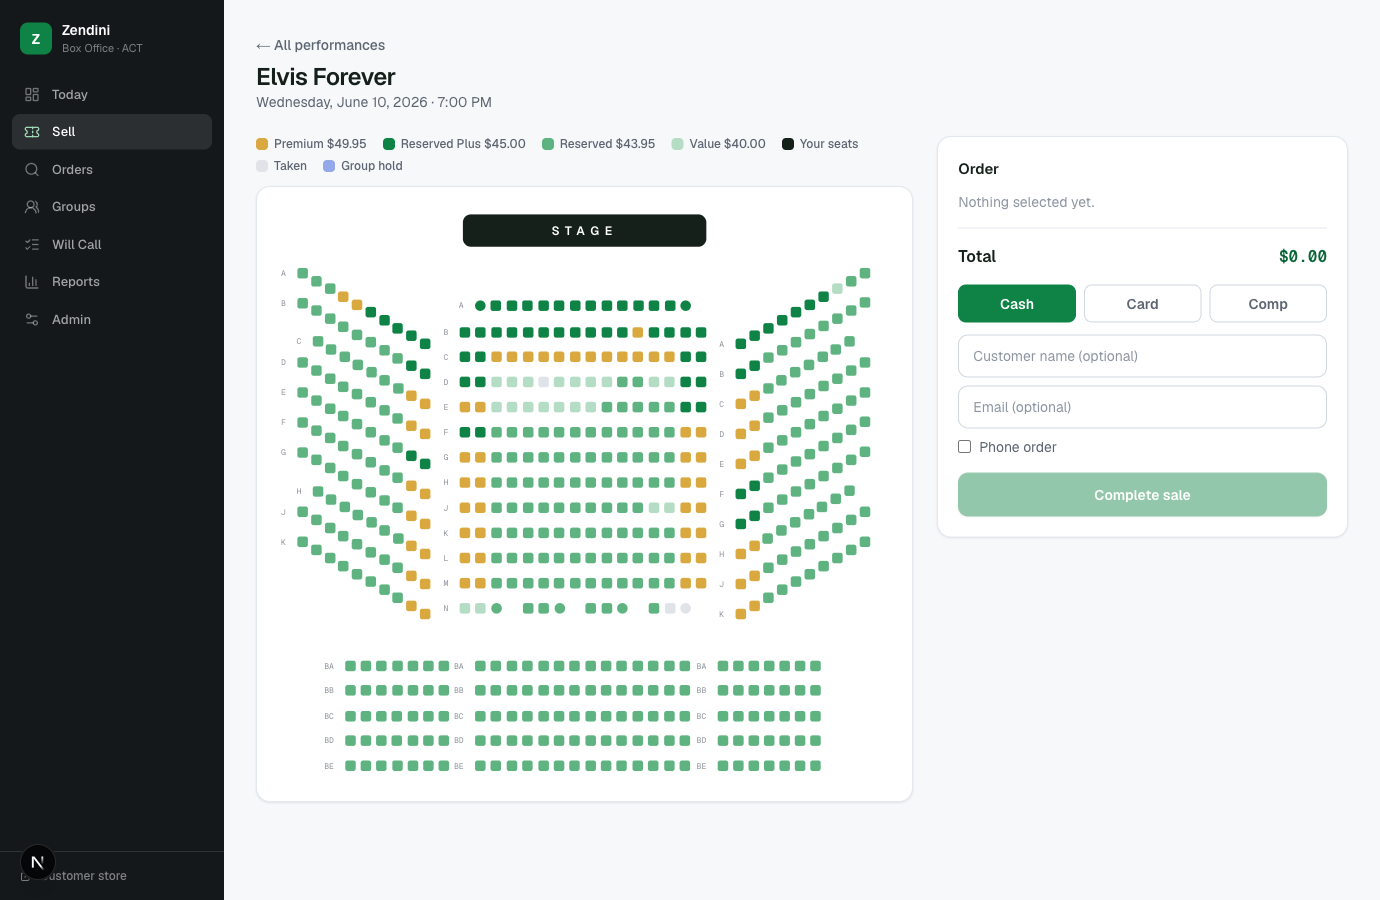Click the Complete sale button

[x=1142, y=495]
